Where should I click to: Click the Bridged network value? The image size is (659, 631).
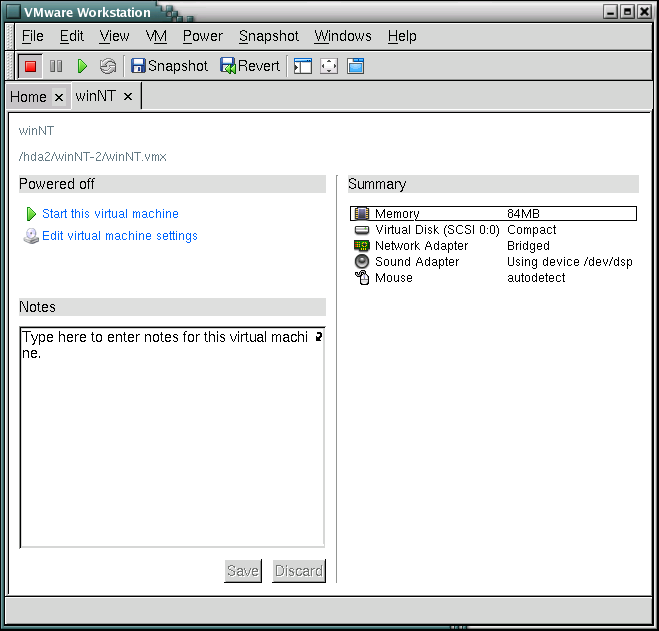[528, 246]
